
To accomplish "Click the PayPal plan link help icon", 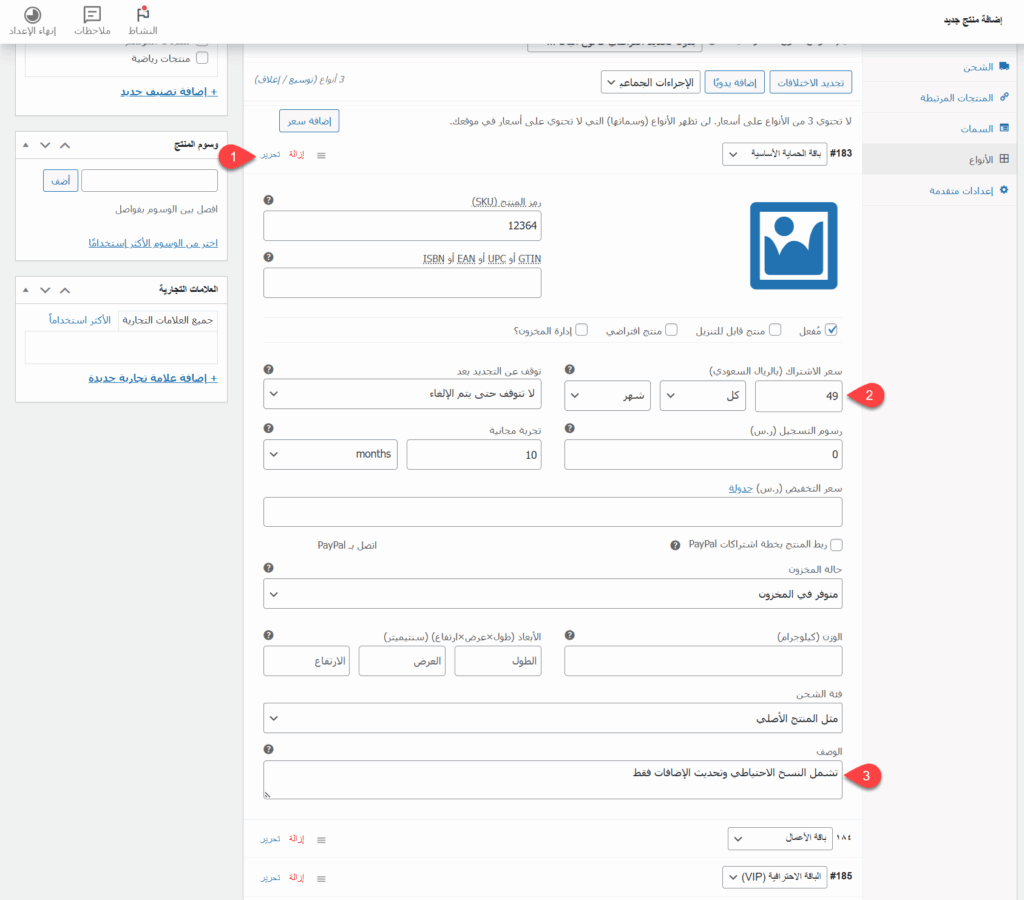I will tap(675, 545).
